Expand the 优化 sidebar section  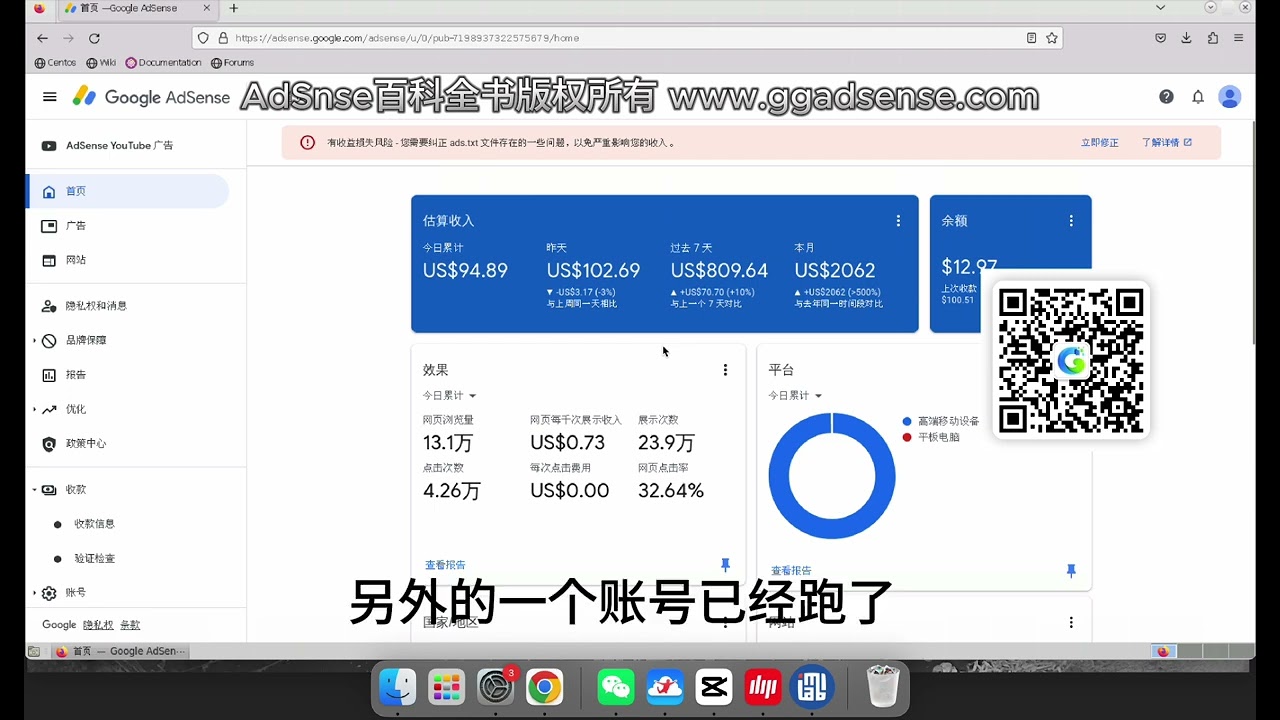(35, 409)
